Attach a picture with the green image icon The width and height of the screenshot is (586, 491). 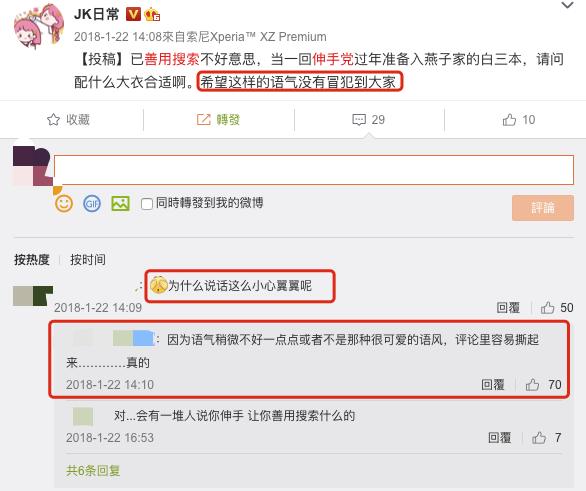pos(120,204)
